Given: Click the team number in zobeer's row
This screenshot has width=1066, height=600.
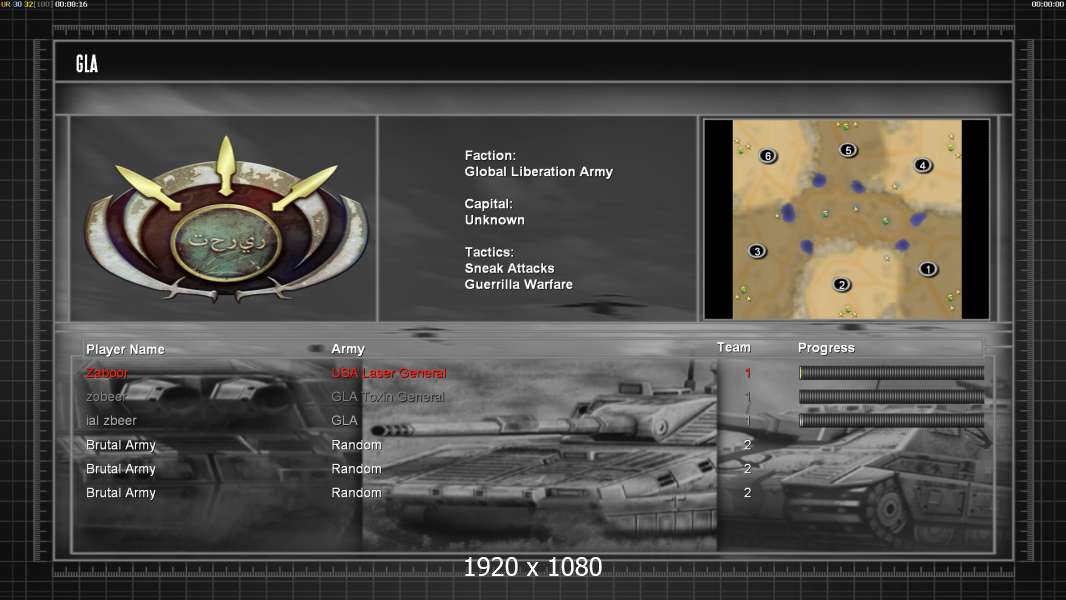Looking at the screenshot, I should pos(748,397).
